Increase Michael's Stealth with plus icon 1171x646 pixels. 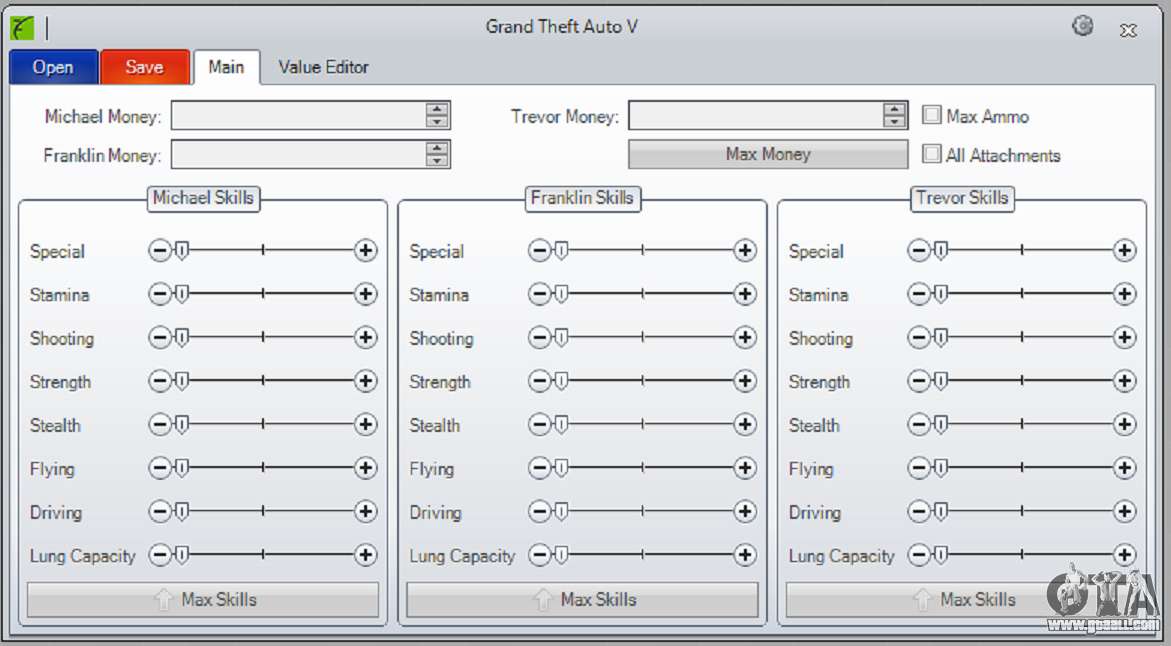coord(365,424)
